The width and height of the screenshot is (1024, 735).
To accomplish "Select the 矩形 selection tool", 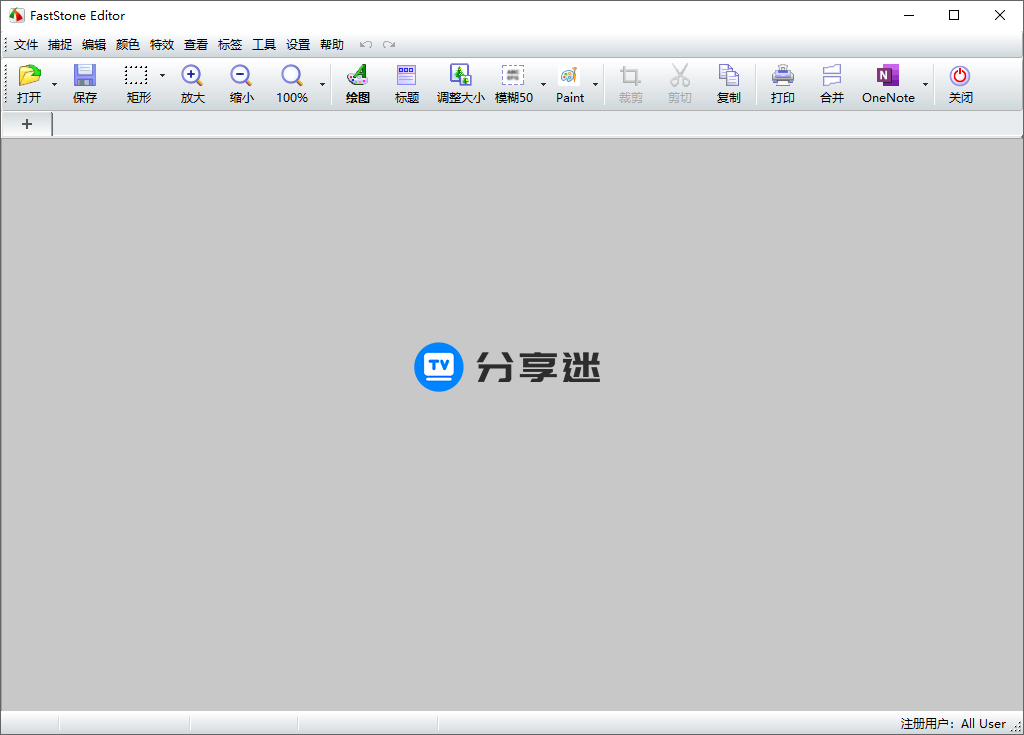I will tap(137, 83).
